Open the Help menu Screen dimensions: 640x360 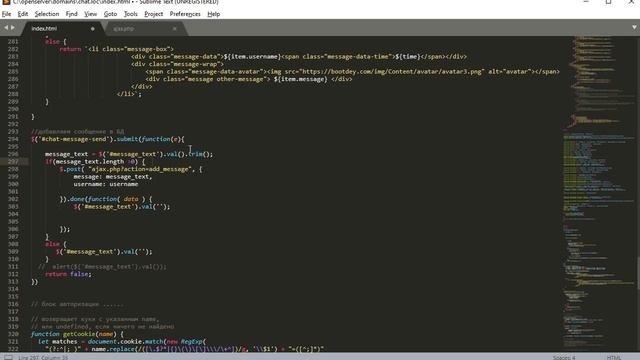point(213,14)
